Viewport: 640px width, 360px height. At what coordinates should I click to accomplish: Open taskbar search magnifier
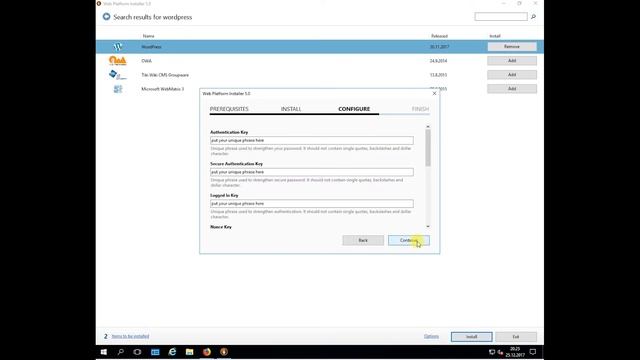pos(120,352)
